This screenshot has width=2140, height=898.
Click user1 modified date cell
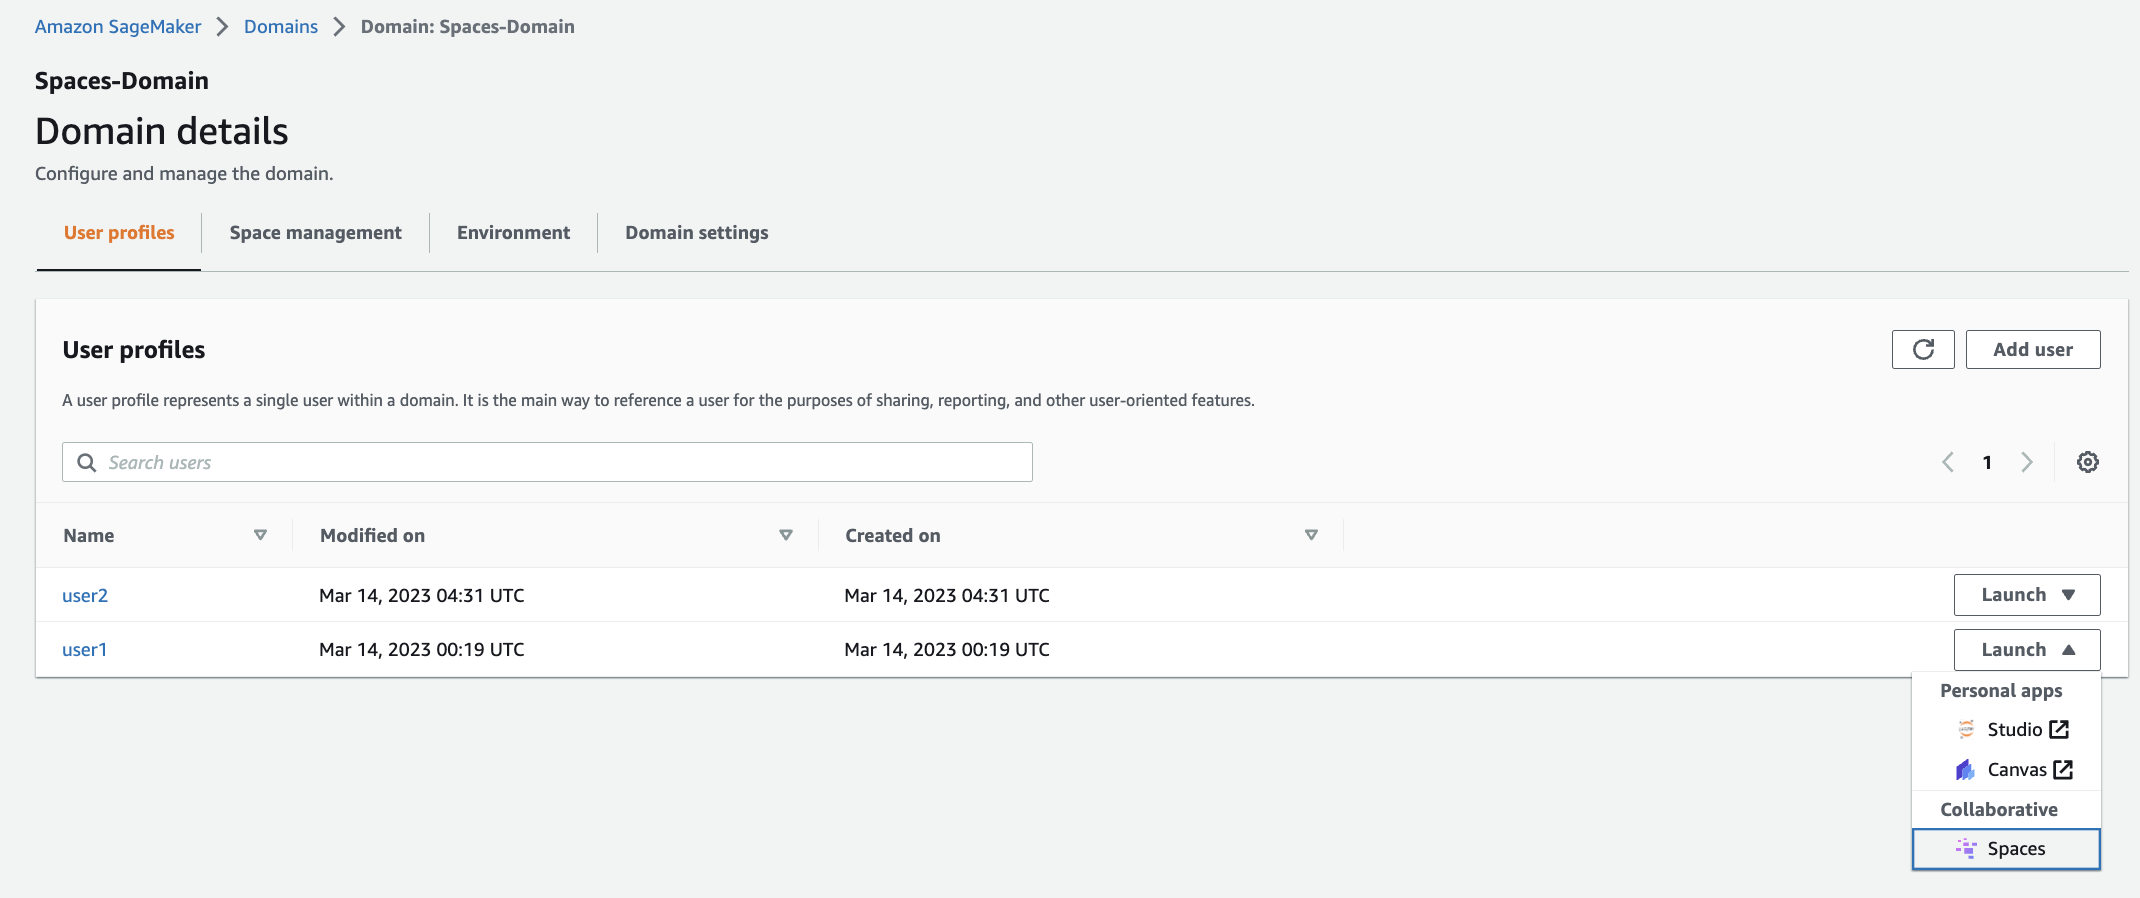coord(422,650)
